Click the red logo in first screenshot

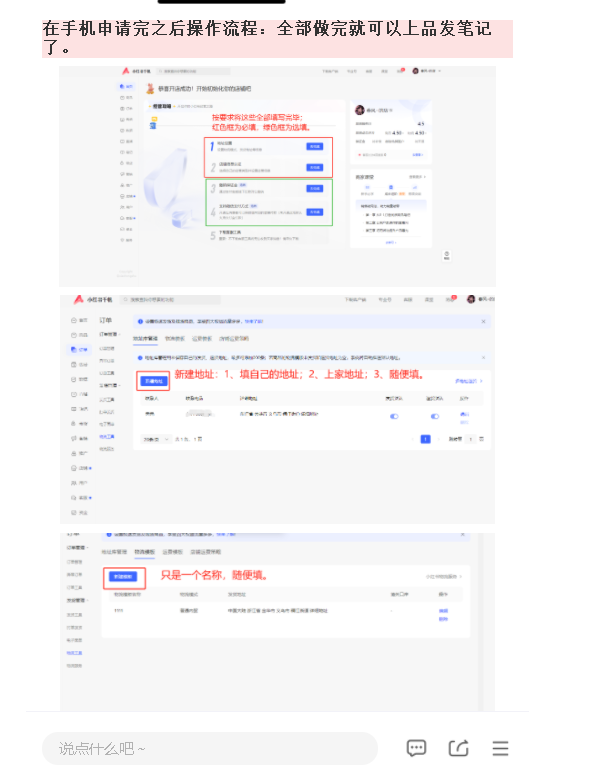pyautogui.click(x=125, y=73)
